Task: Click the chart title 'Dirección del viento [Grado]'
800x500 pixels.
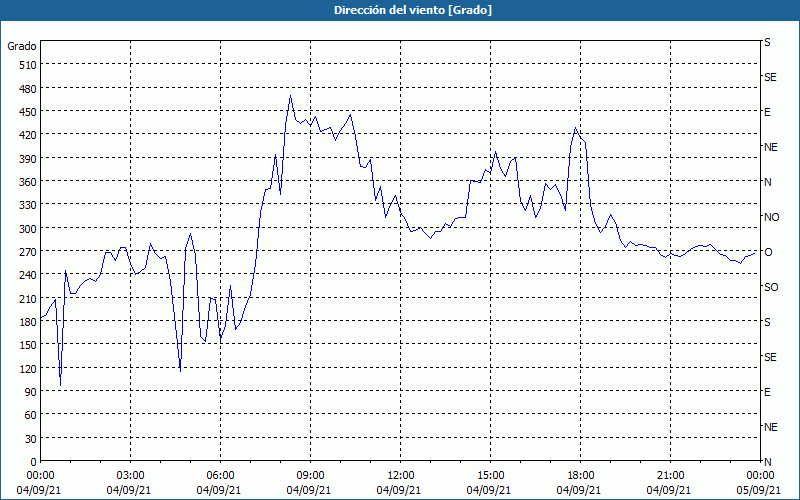Action: click(x=413, y=10)
